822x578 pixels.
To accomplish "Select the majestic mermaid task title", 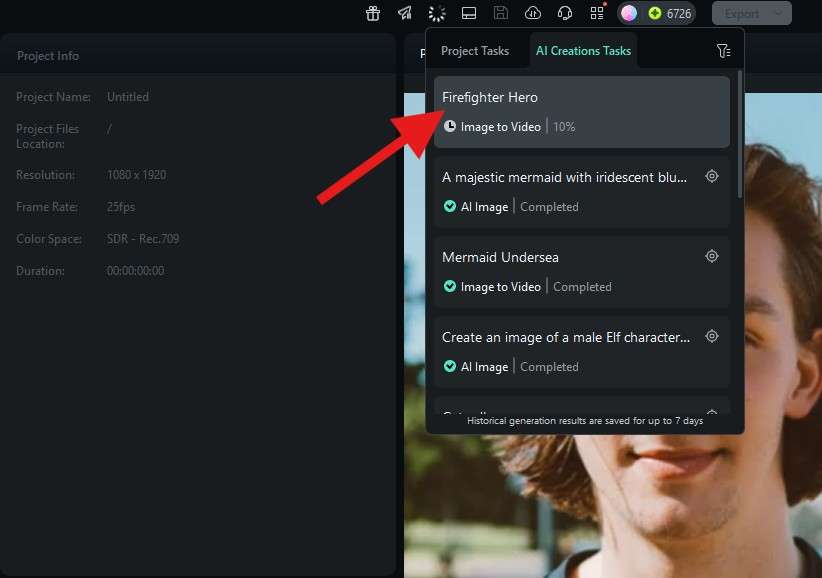I will (x=564, y=177).
